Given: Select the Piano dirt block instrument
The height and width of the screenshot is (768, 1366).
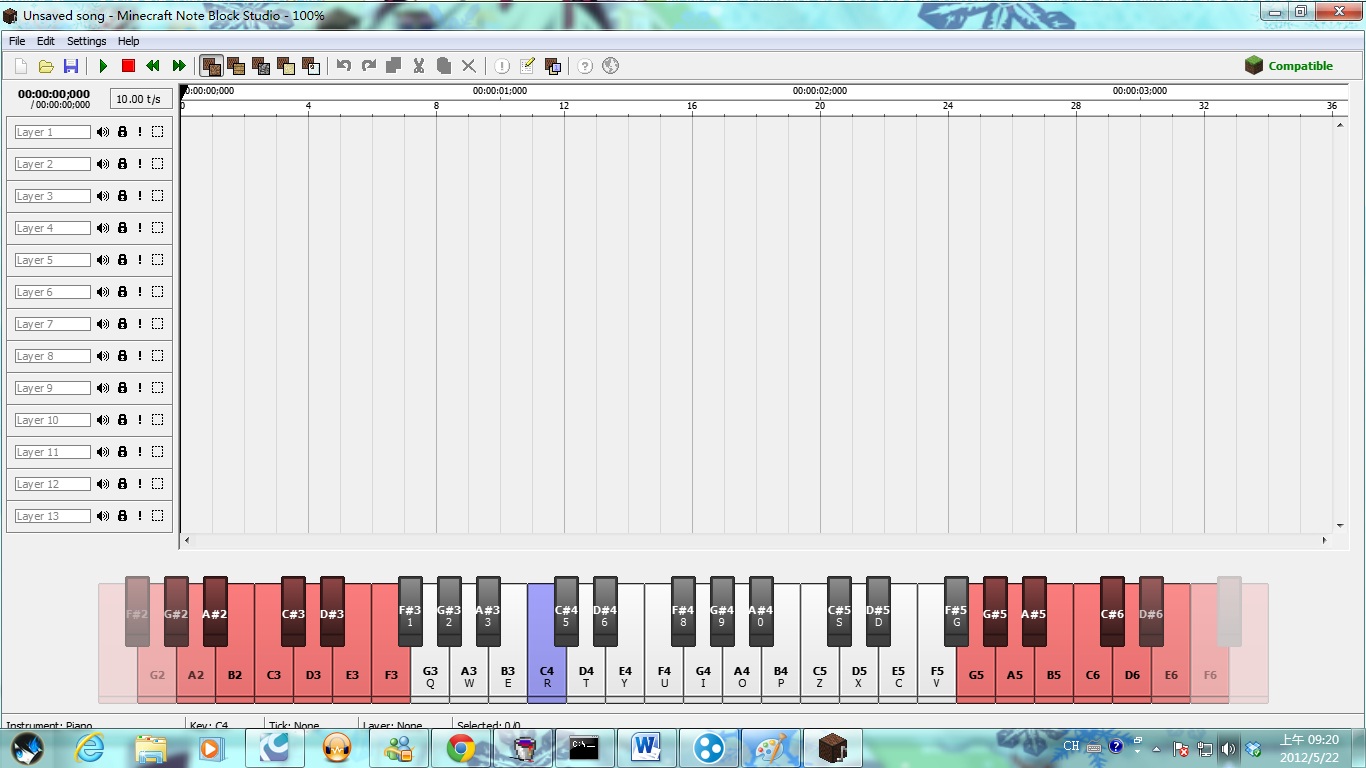Looking at the screenshot, I should [x=211, y=66].
